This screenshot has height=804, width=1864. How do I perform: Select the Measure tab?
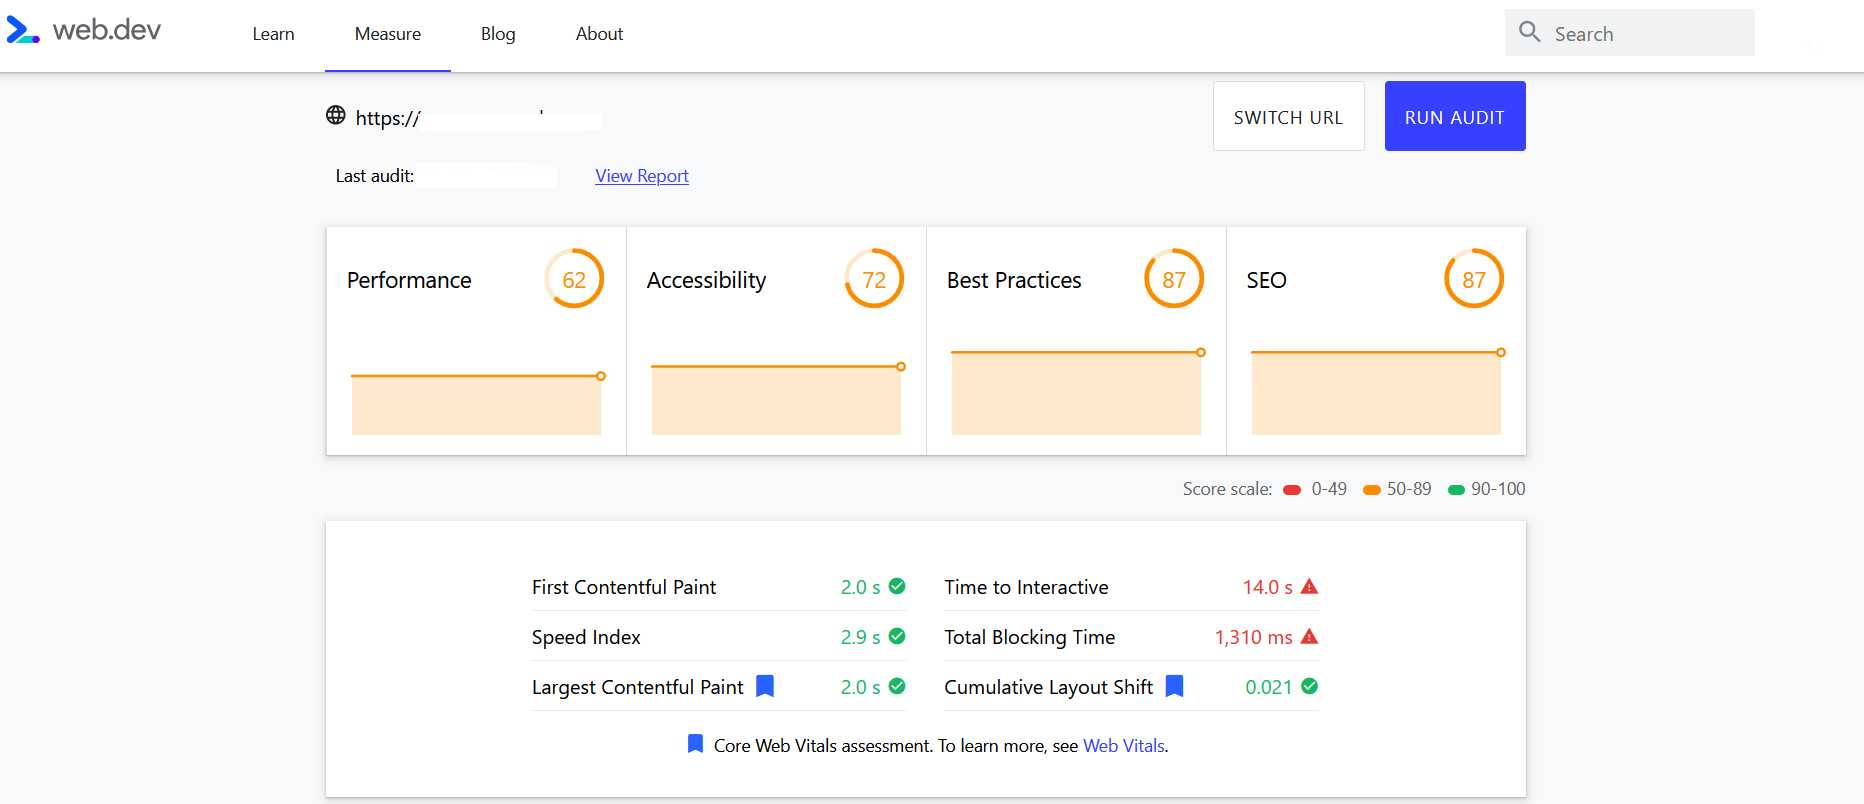pyautogui.click(x=388, y=34)
